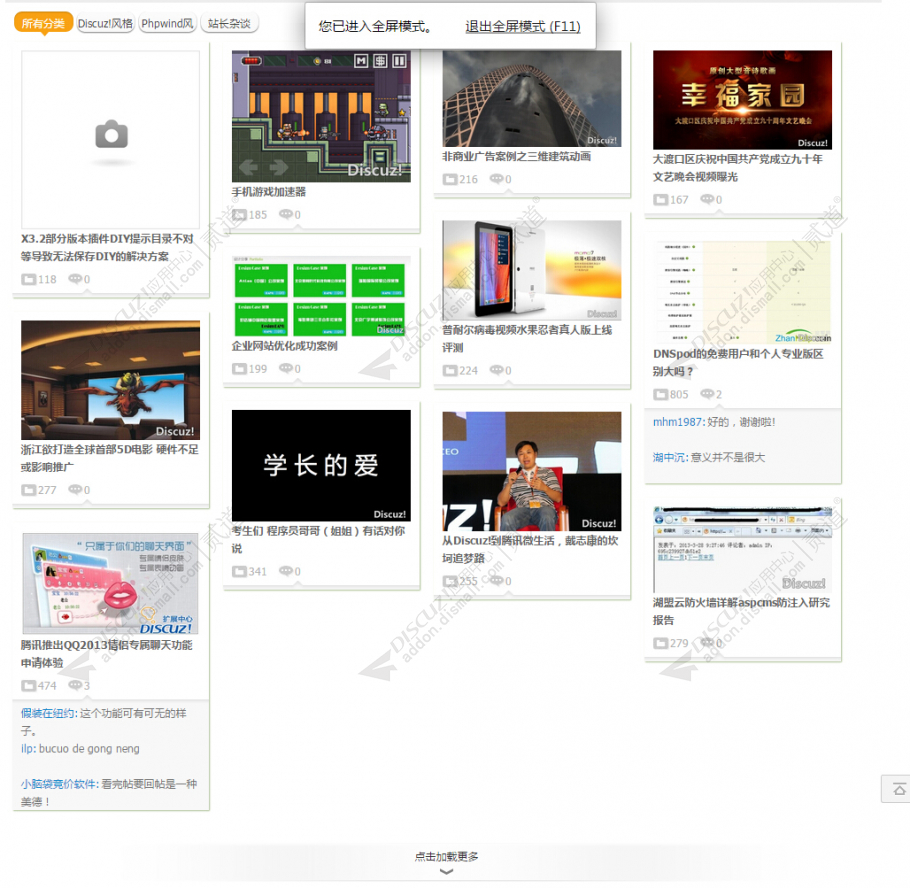Click the back-to-top arrow icon
910x888 pixels.
tap(899, 789)
